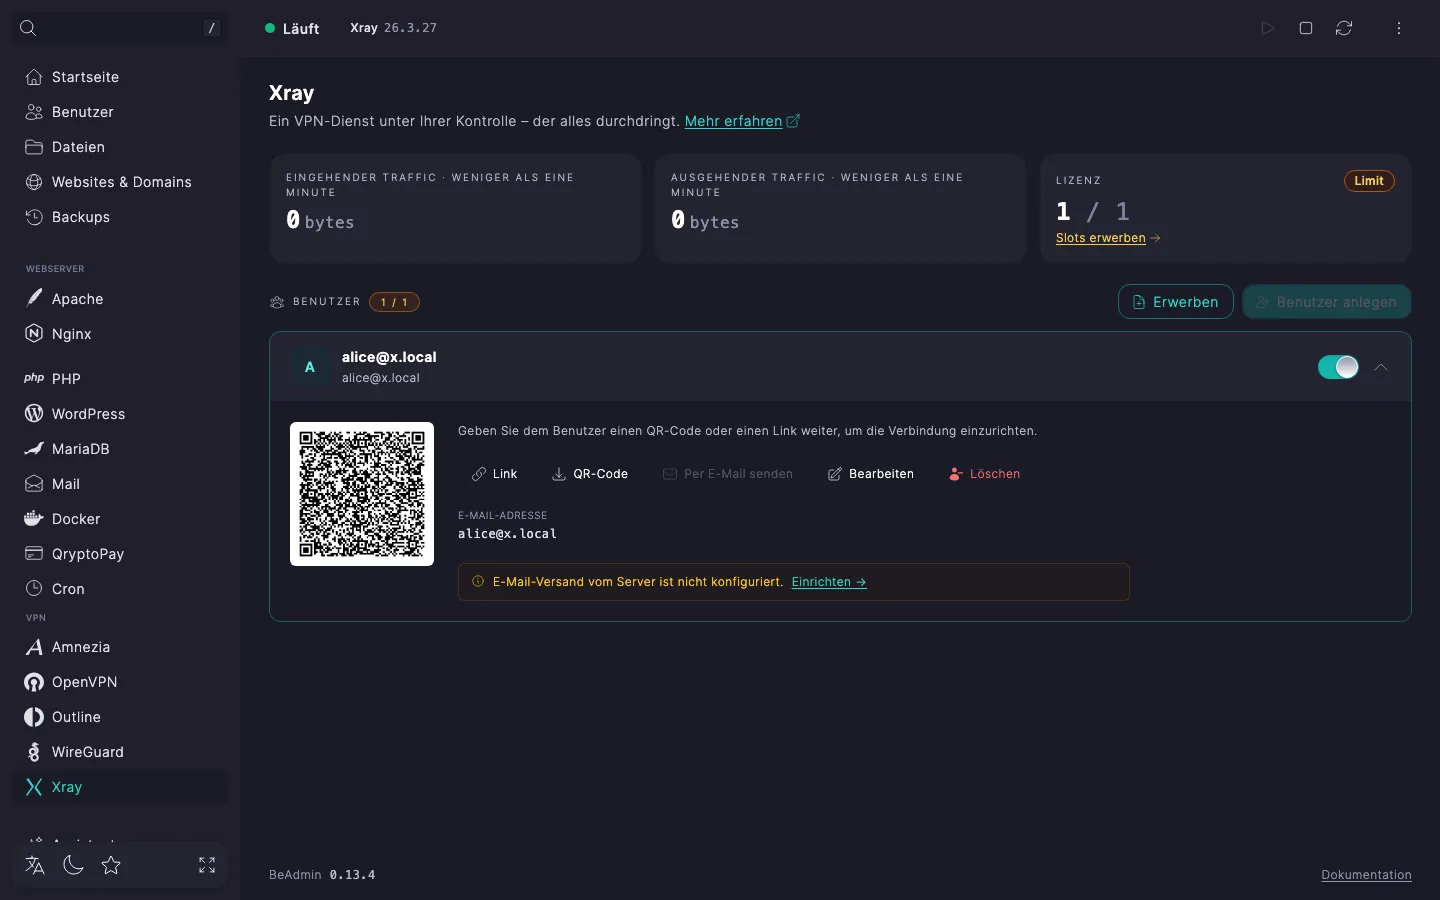This screenshot has height=900, width=1440.
Task: Click the Limit badge
Action: (1369, 181)
